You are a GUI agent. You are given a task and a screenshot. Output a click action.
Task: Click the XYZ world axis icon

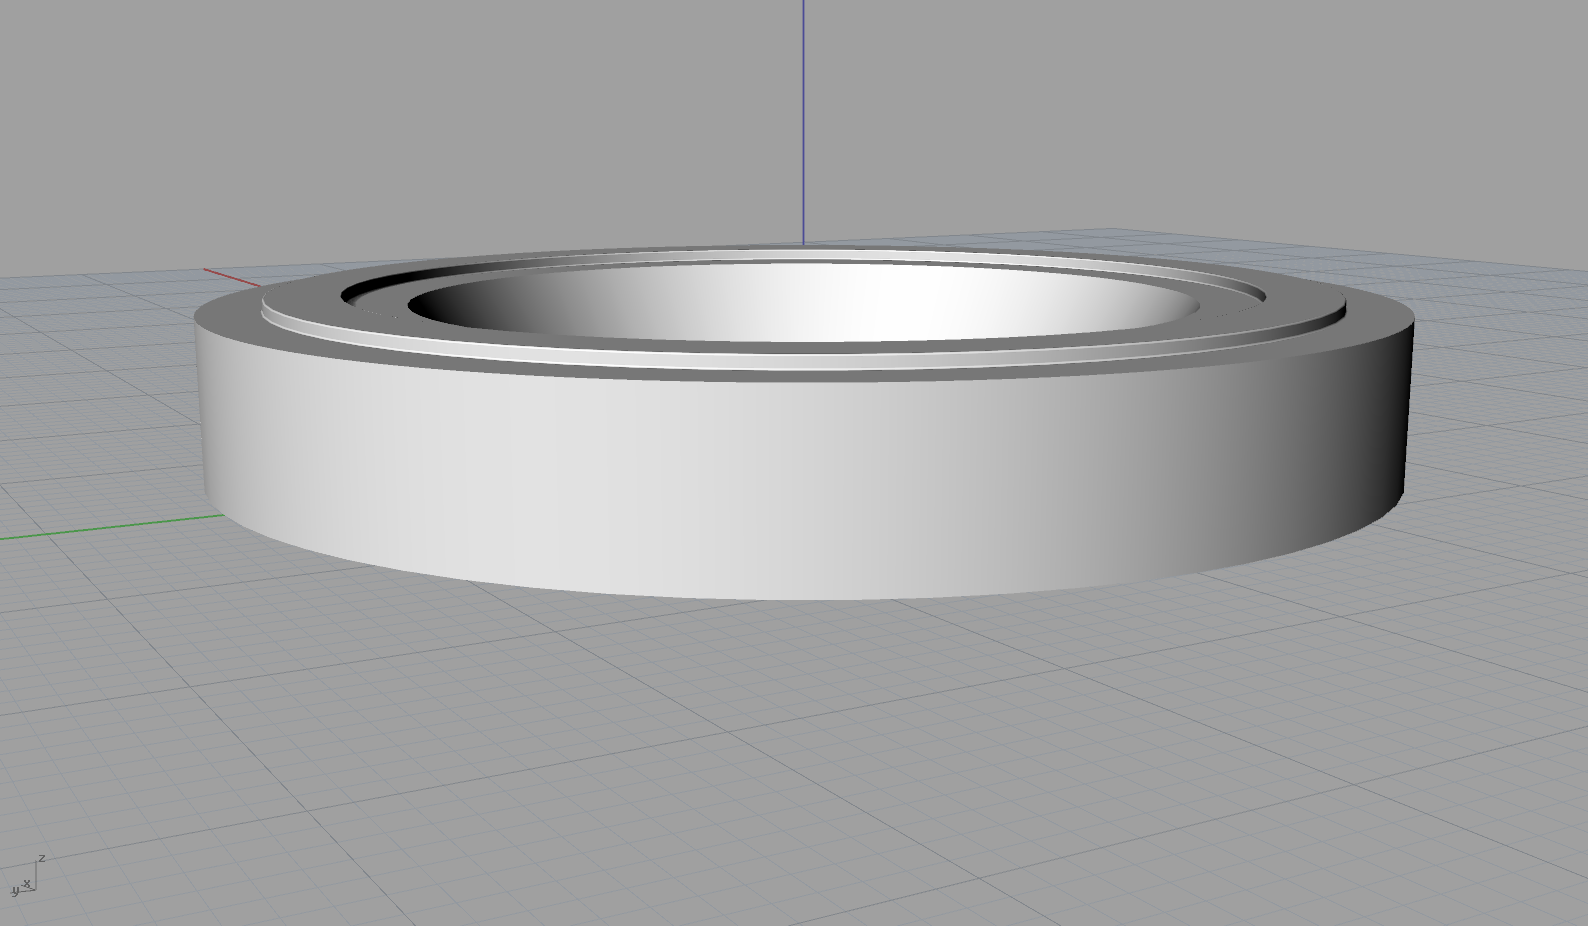point(27,875)
